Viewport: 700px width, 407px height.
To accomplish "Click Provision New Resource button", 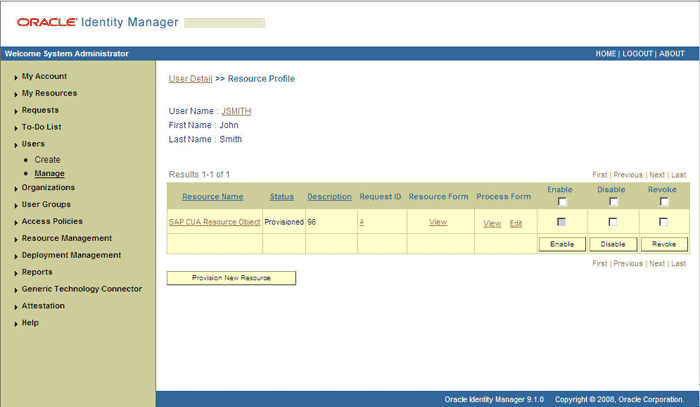I will point(231,278).
